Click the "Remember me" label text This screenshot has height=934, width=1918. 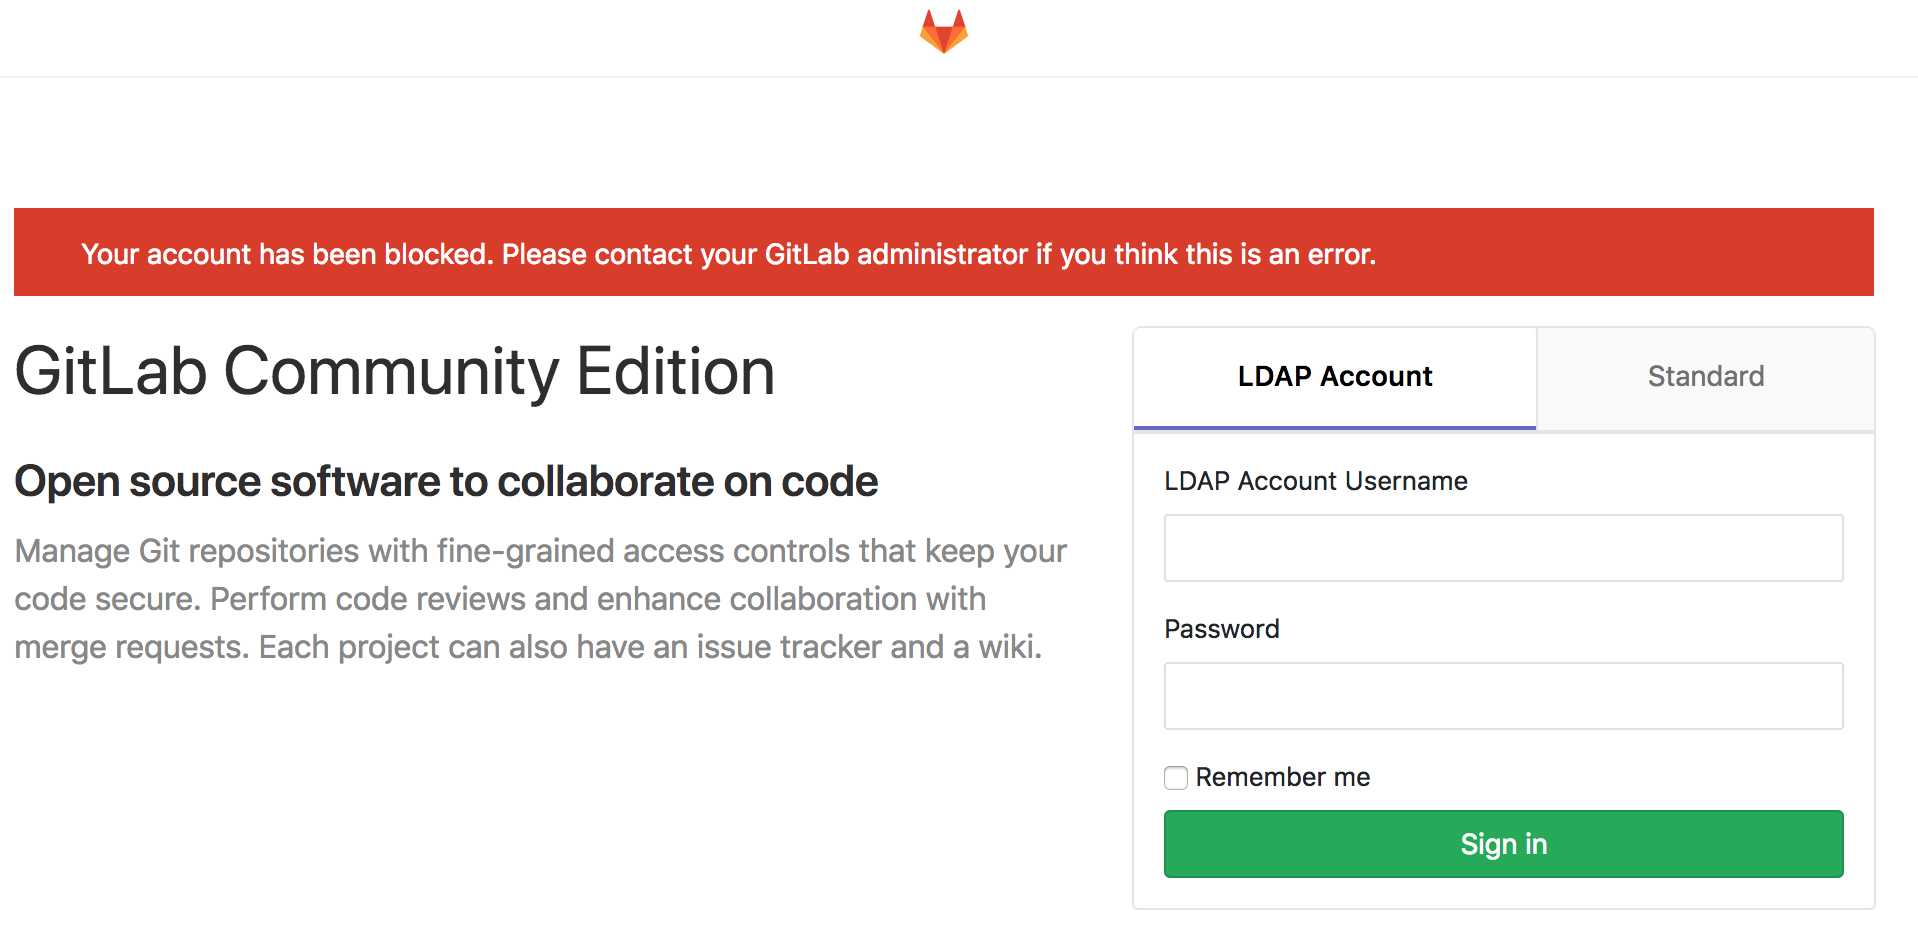click(x=1282, y=777)
